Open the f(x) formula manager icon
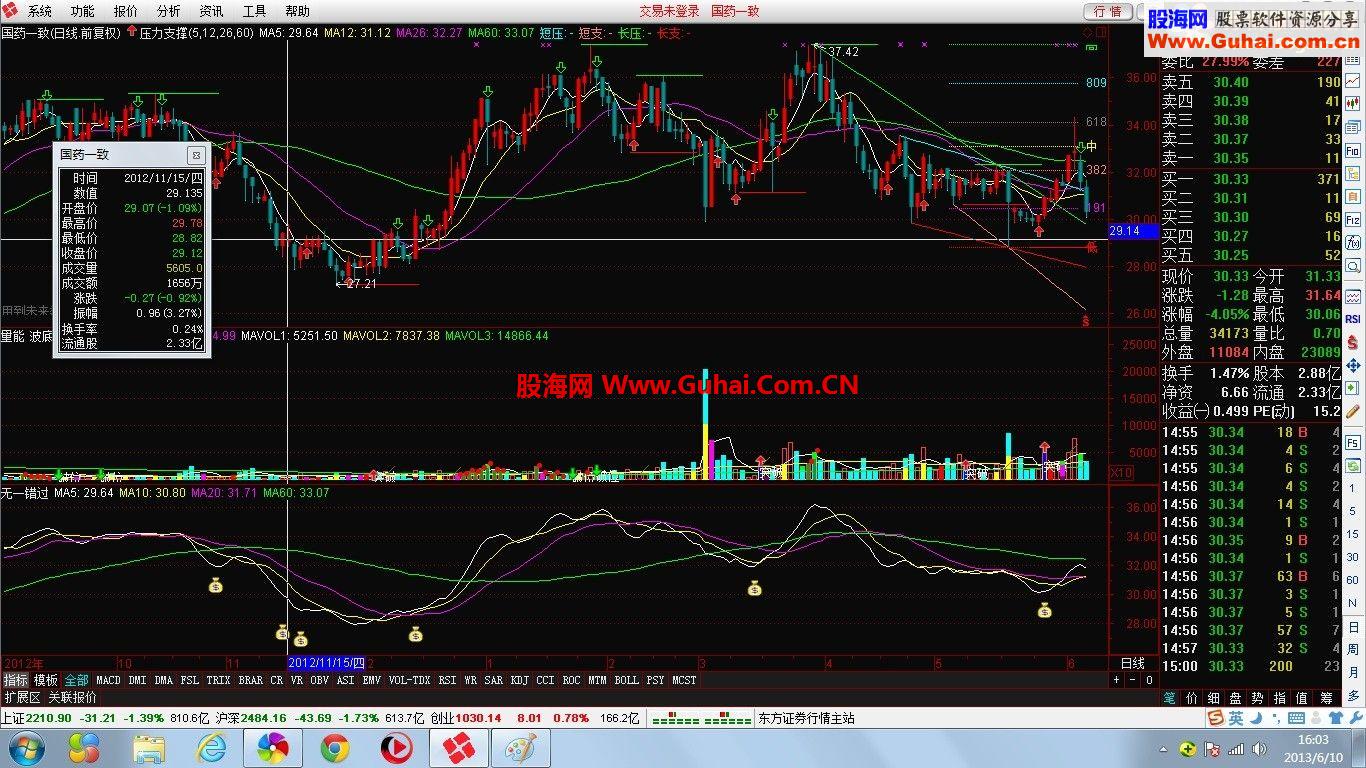The height and width of the screenshot is (768, 1366). tap(1352, 242)
